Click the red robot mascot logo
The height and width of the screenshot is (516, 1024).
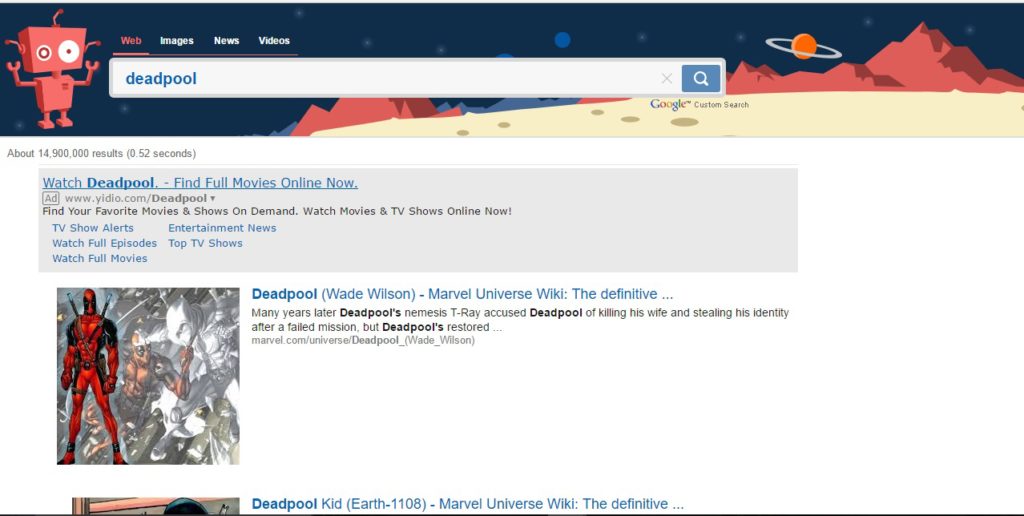tap(52, 71)
